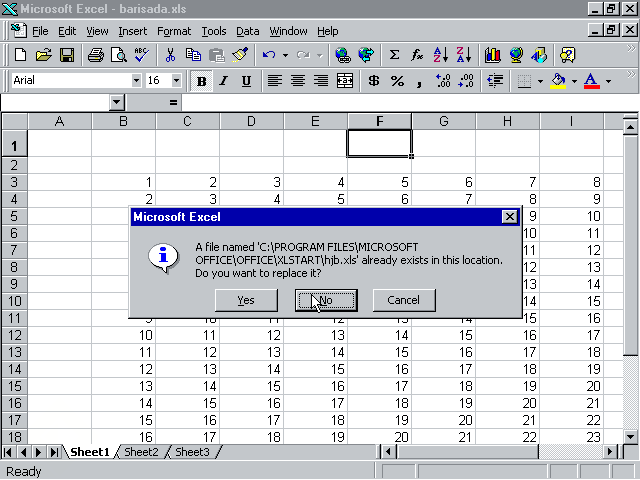
Task: Print the sheet with printer icon
Action: point(96,55)
